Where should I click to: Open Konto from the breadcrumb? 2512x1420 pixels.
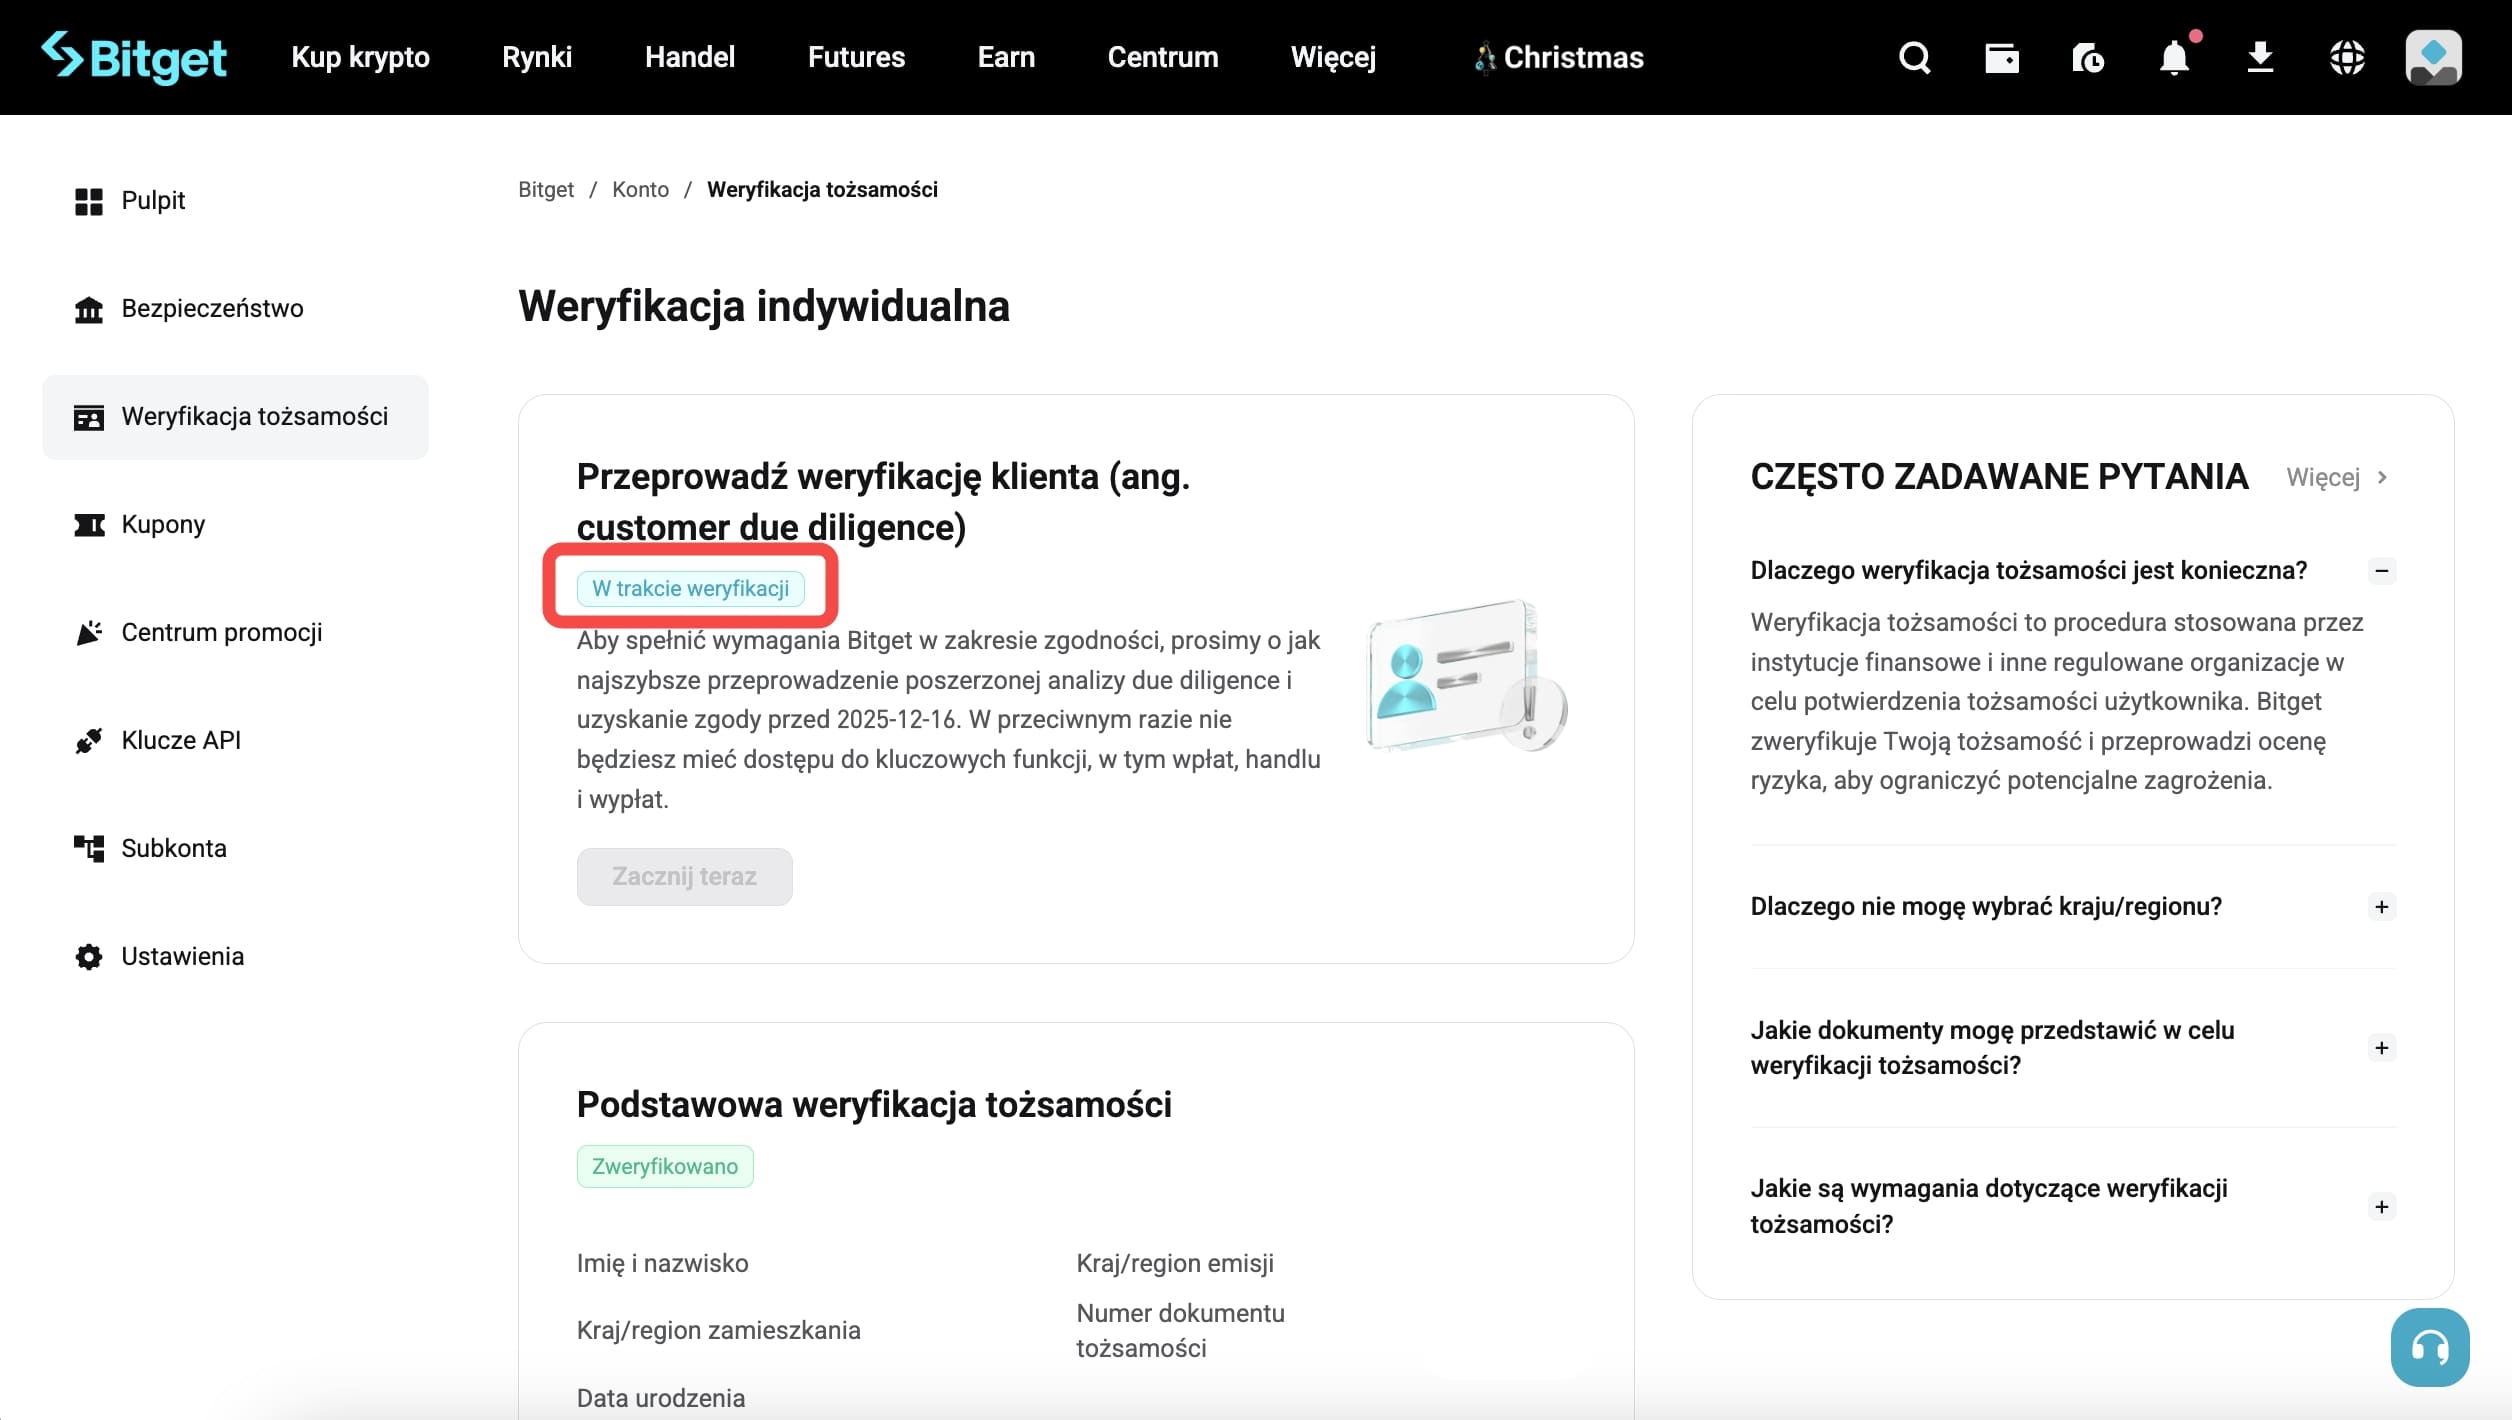(640, 189)
